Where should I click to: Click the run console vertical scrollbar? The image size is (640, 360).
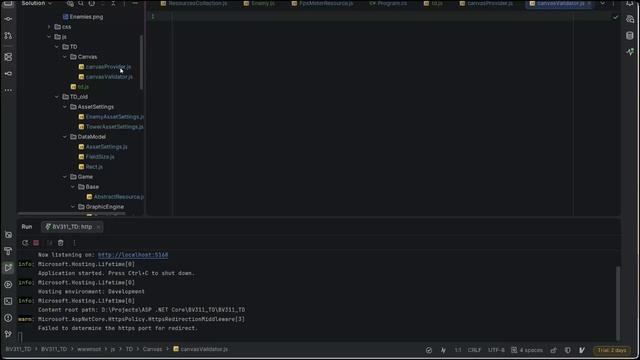(618, 303)
